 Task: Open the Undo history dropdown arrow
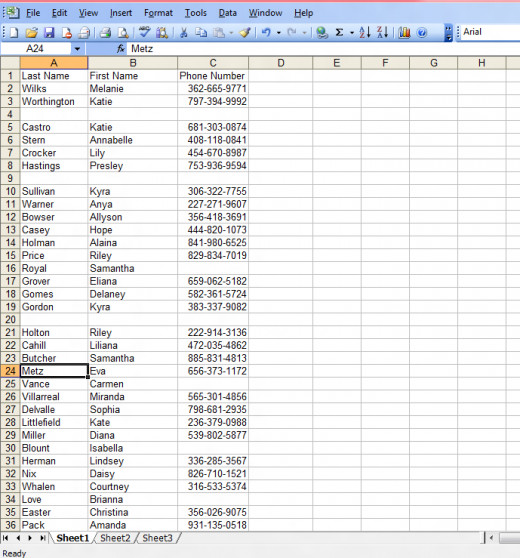point(279,33)
